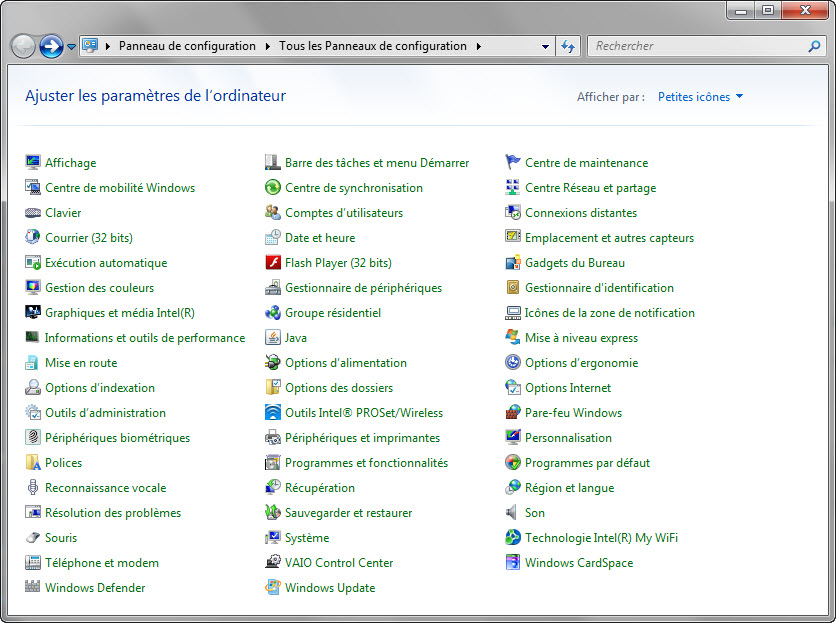Click the search magnifier icon
836x623 pixels.
point(814,46)
